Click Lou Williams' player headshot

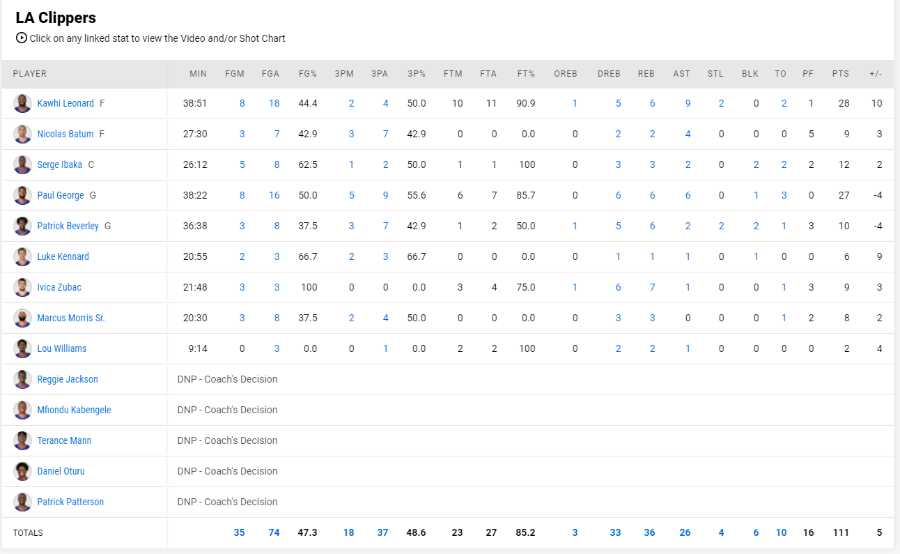point(22,348)
